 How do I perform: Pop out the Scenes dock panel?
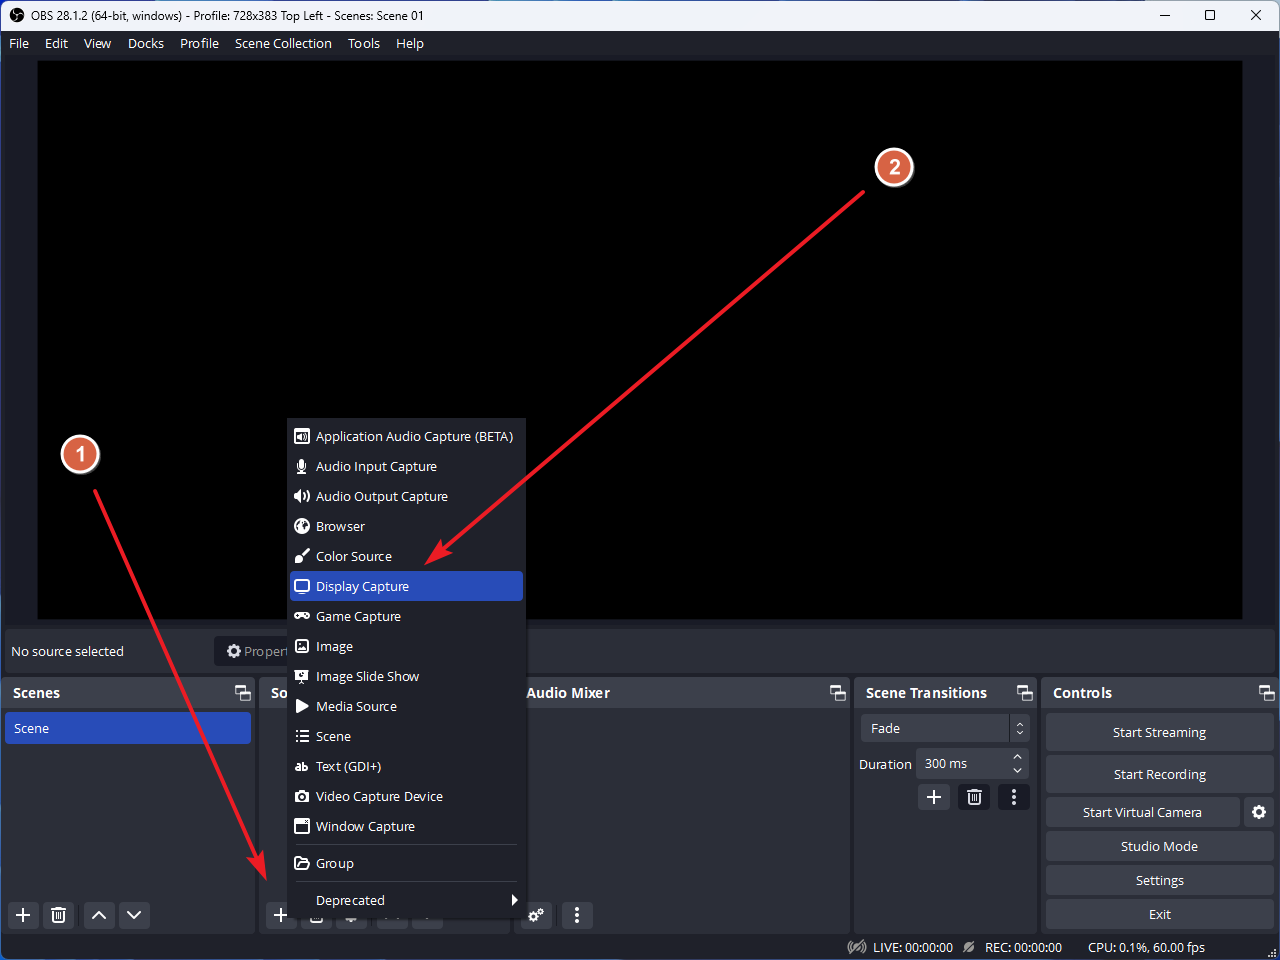click(x=242, y=693)
